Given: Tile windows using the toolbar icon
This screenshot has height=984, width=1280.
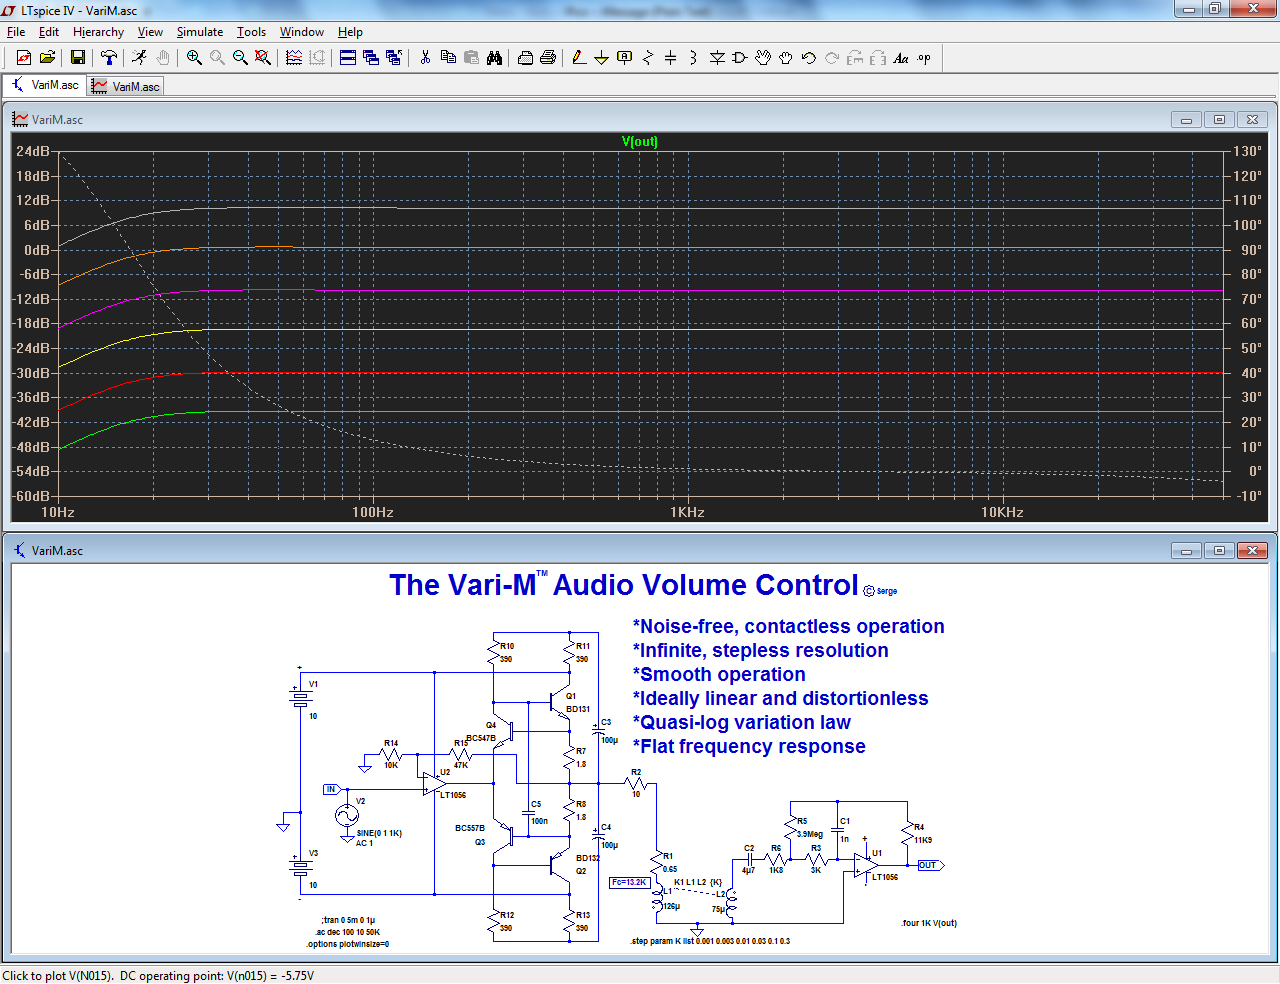Looking at the screenshot, I should (x=348, y=58).
